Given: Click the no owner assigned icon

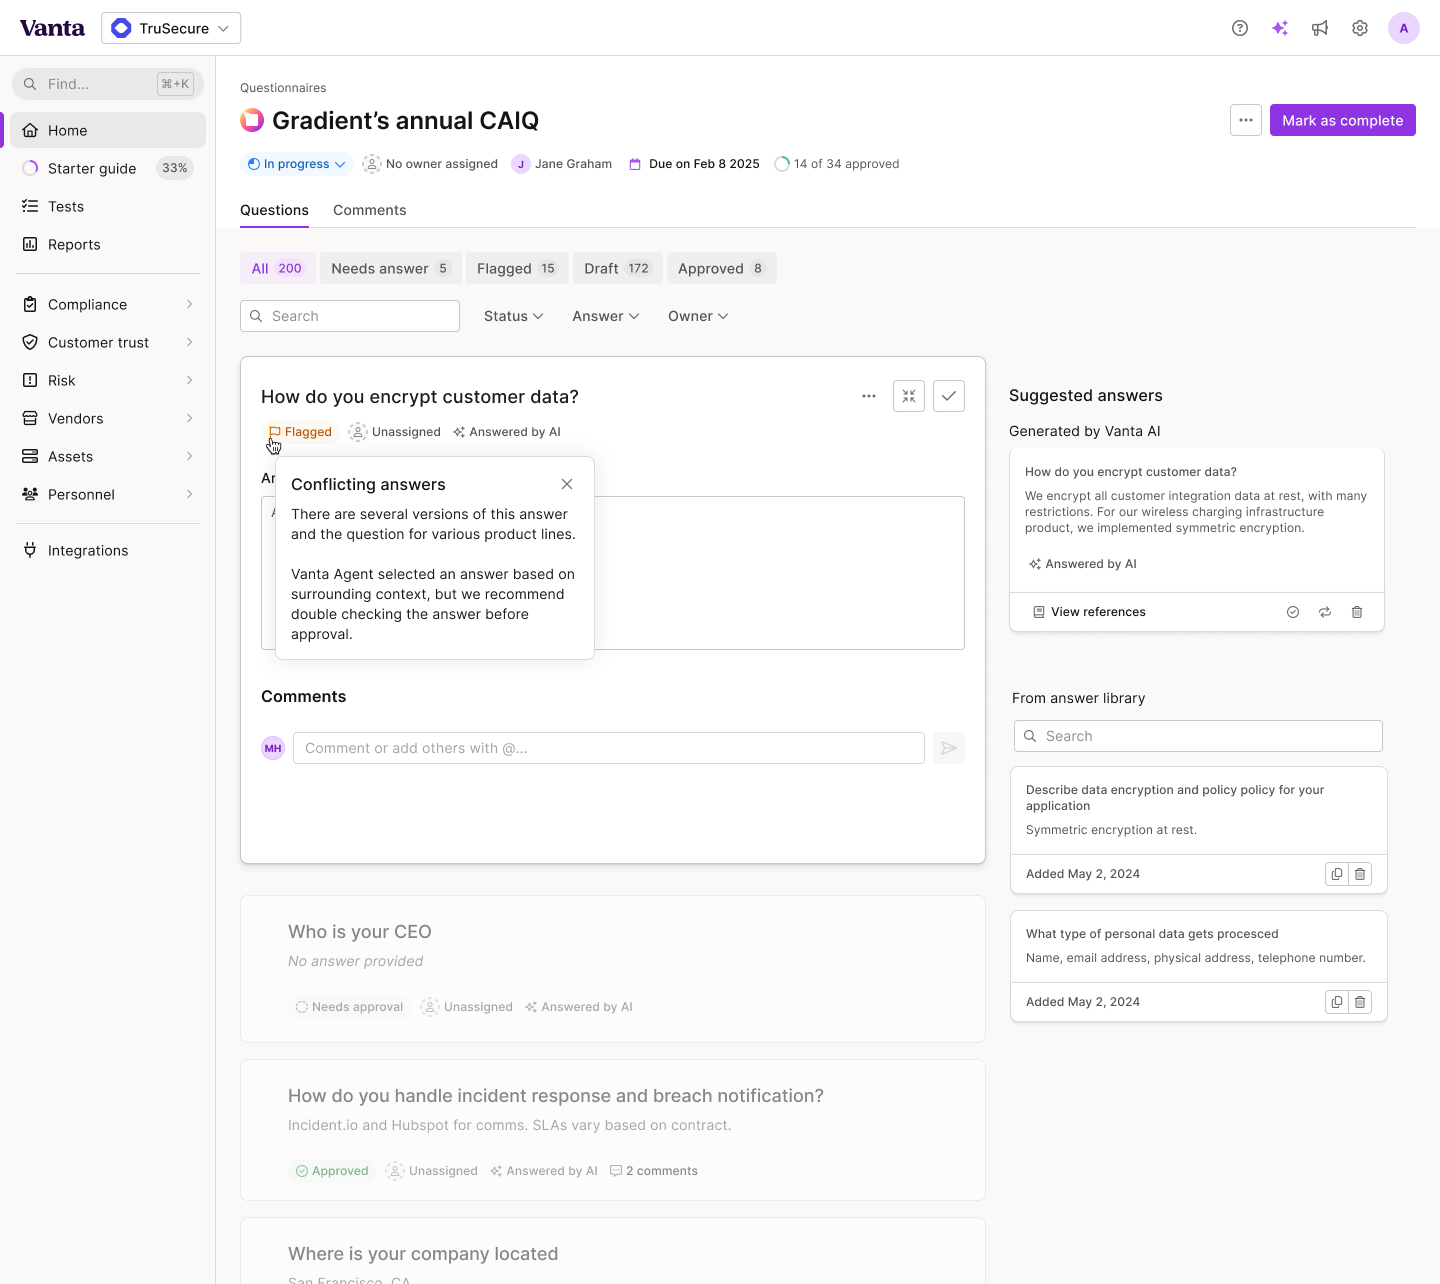Looking at the screenshot, I should coord(372,164).
